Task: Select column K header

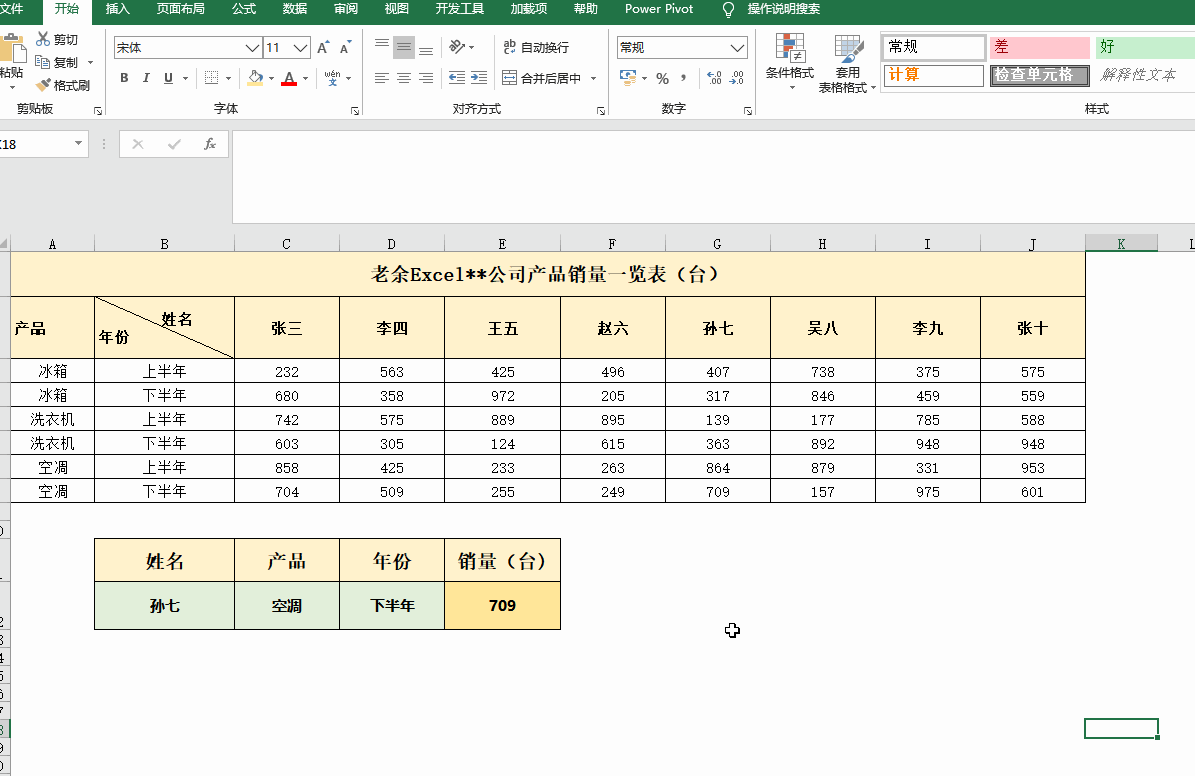Action: (x=1121, y=244)
